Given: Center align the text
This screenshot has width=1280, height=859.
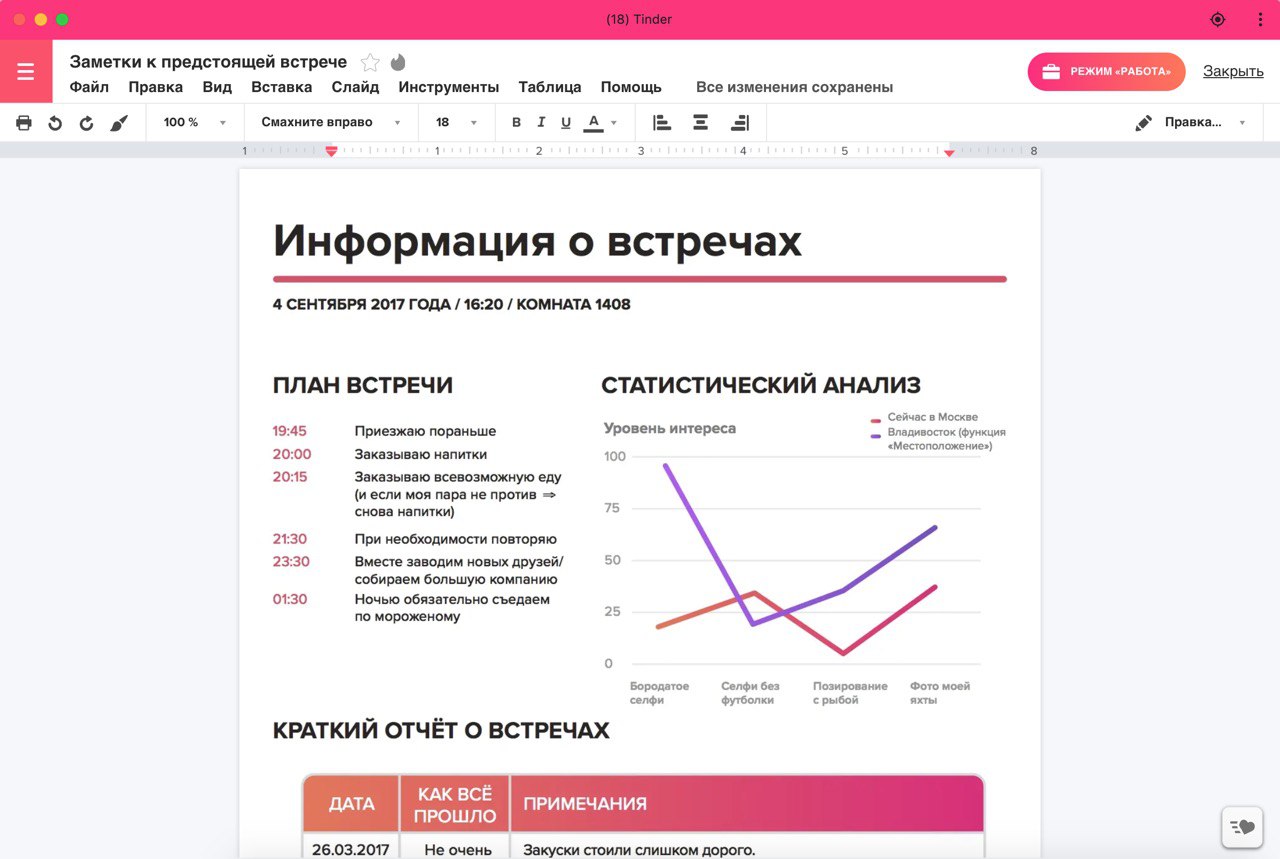Looking at the screenshot, I should pyautogui.click(x=701, y=123).
